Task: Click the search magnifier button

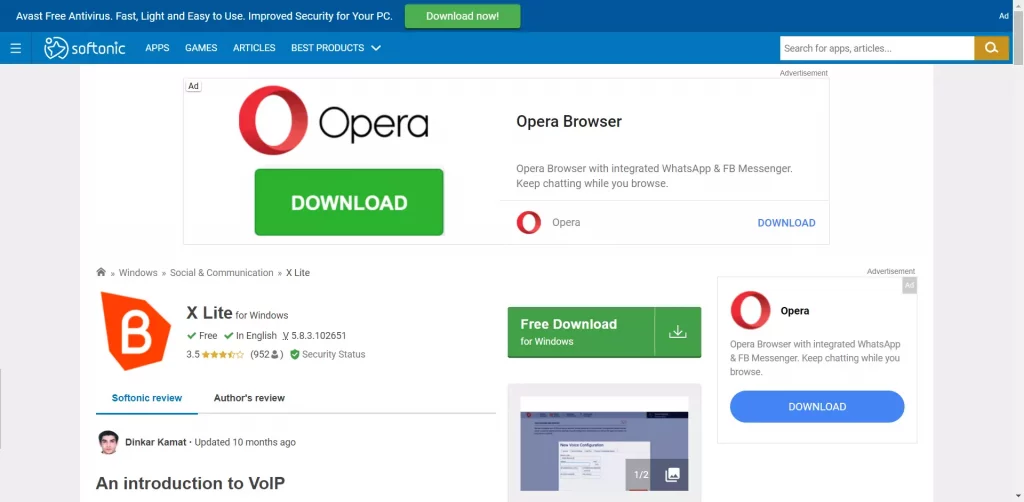Action: pyautogui.click(x=991, y=48)
